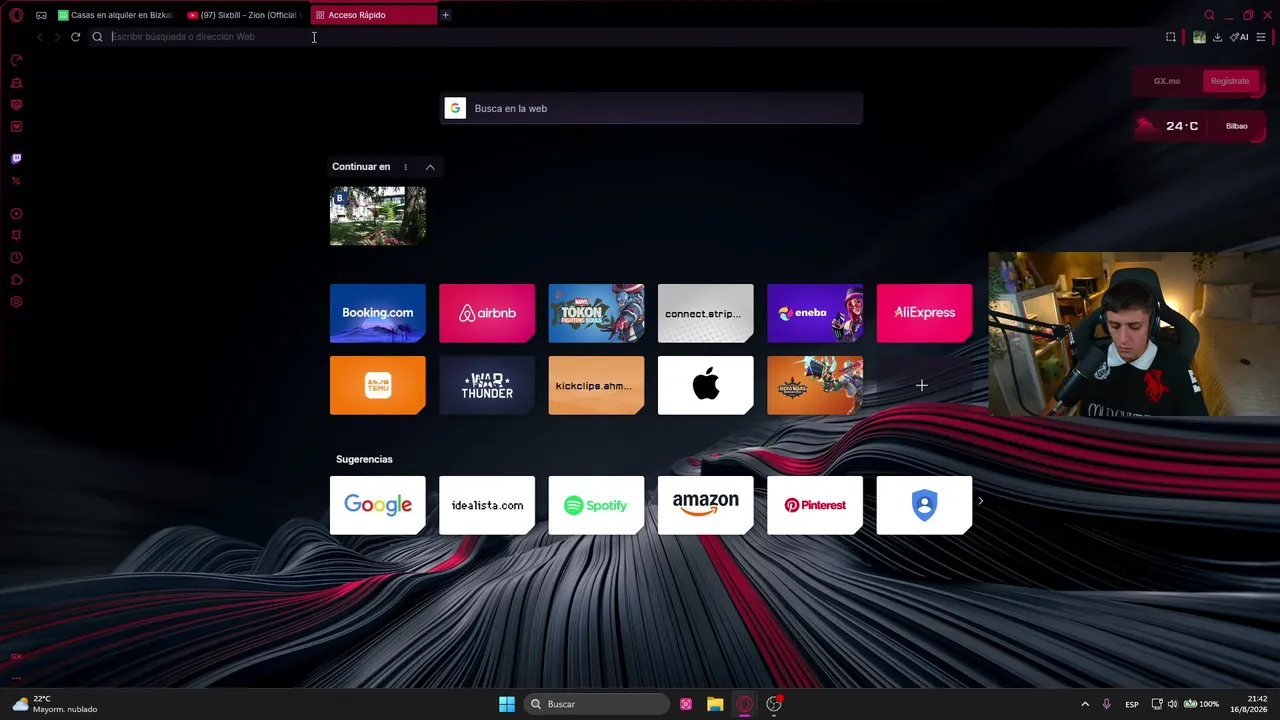Open File Explorer from the taskbar
Viewport: 1280px width, 720px height.
(715, 704)
